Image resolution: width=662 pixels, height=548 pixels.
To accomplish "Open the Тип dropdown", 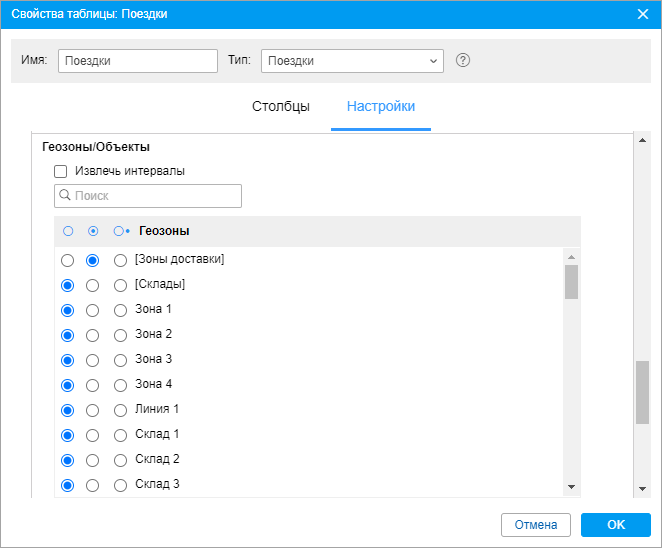I will click(352, 61).
